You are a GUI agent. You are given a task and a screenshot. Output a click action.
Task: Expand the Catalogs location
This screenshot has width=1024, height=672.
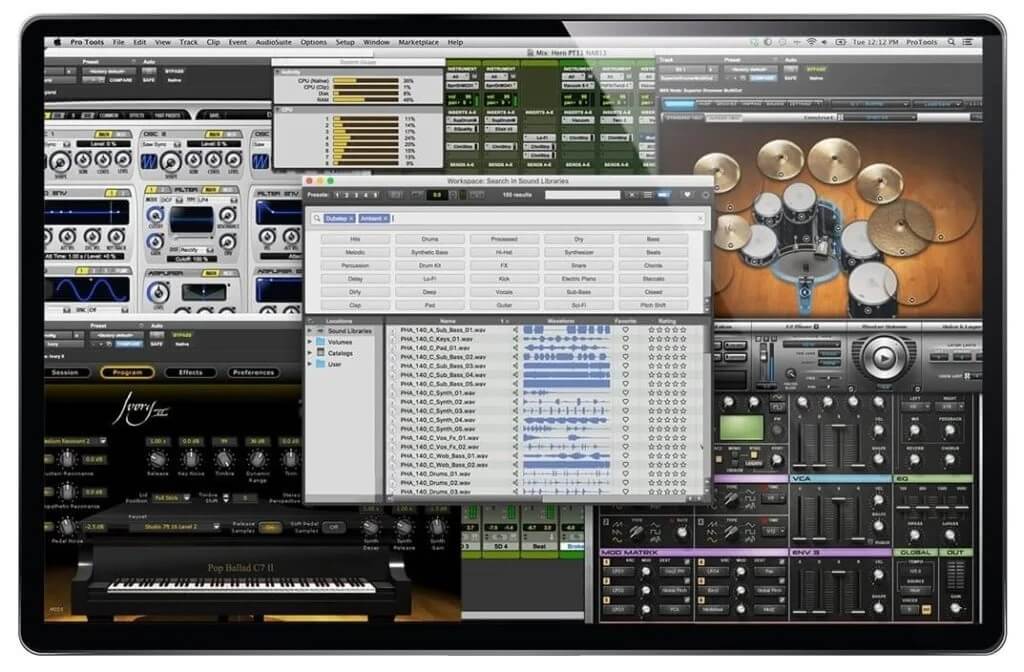click(x=310, y=353)
